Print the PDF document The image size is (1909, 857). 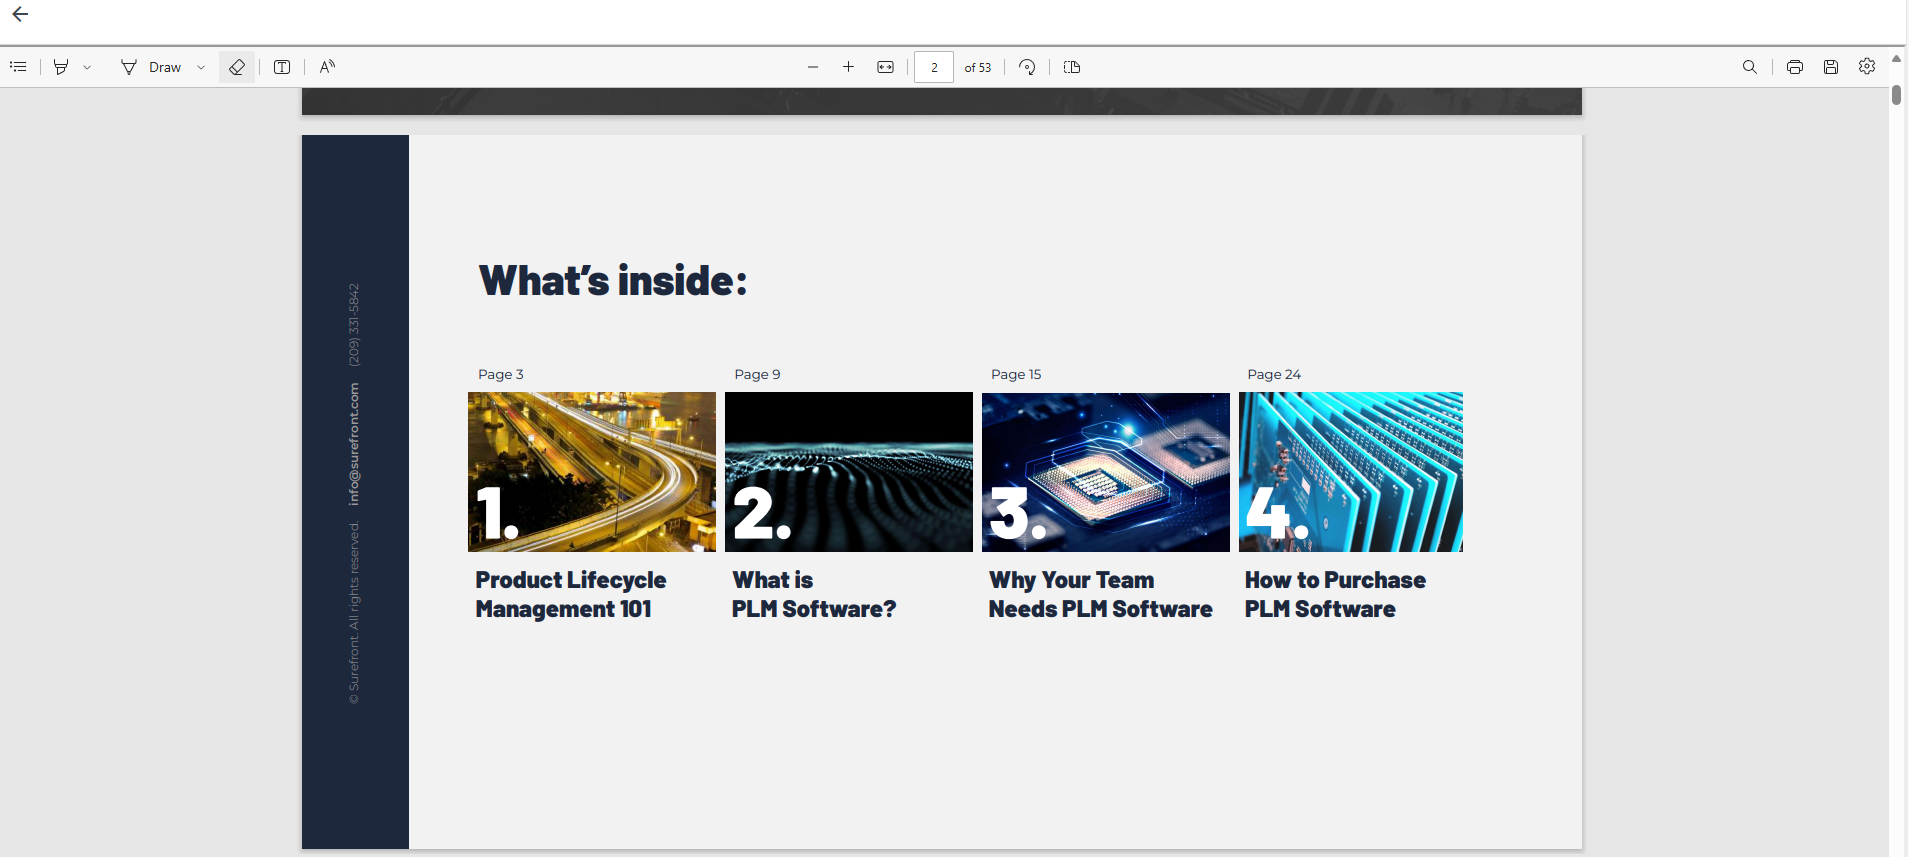[1795, 67]
